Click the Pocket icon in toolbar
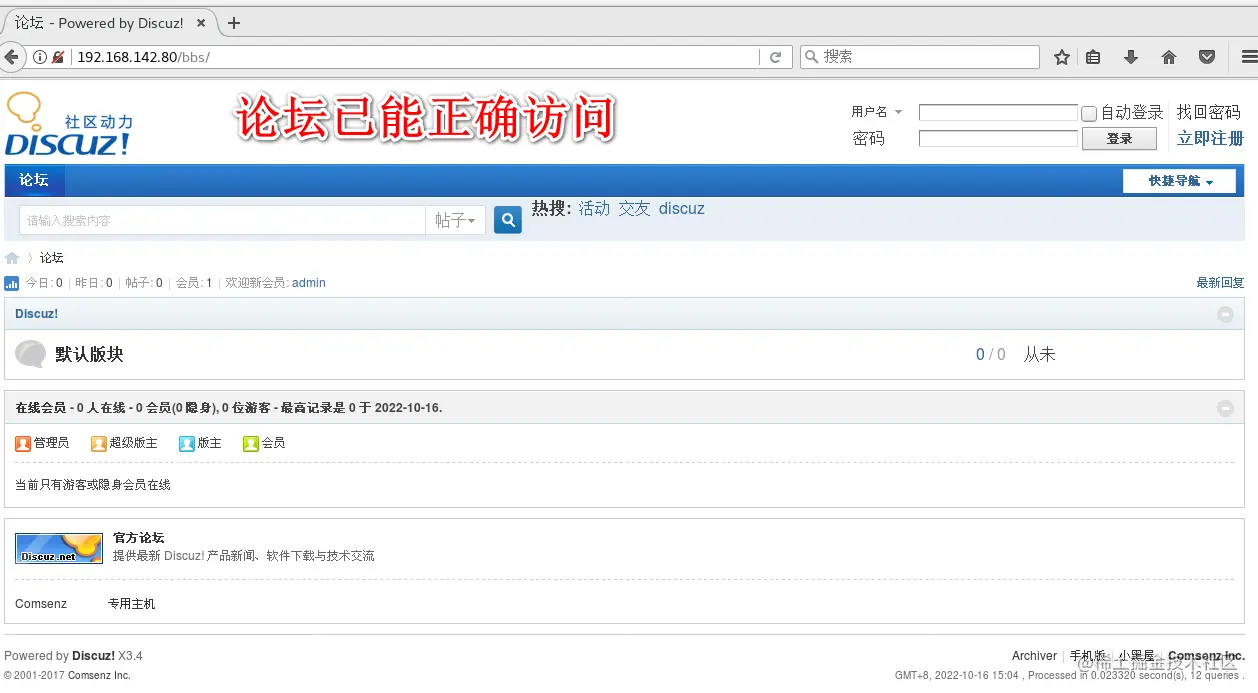The width and height of the screenshot is (1258, 693). pos(1207,57)
